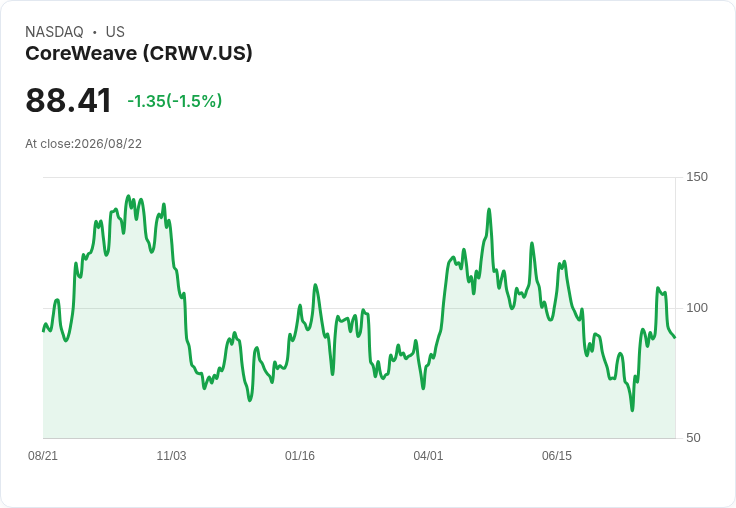Screen dimensions: 736x508
Task: Click the 04/01 date axis label
Action: [x=428, y=456]
